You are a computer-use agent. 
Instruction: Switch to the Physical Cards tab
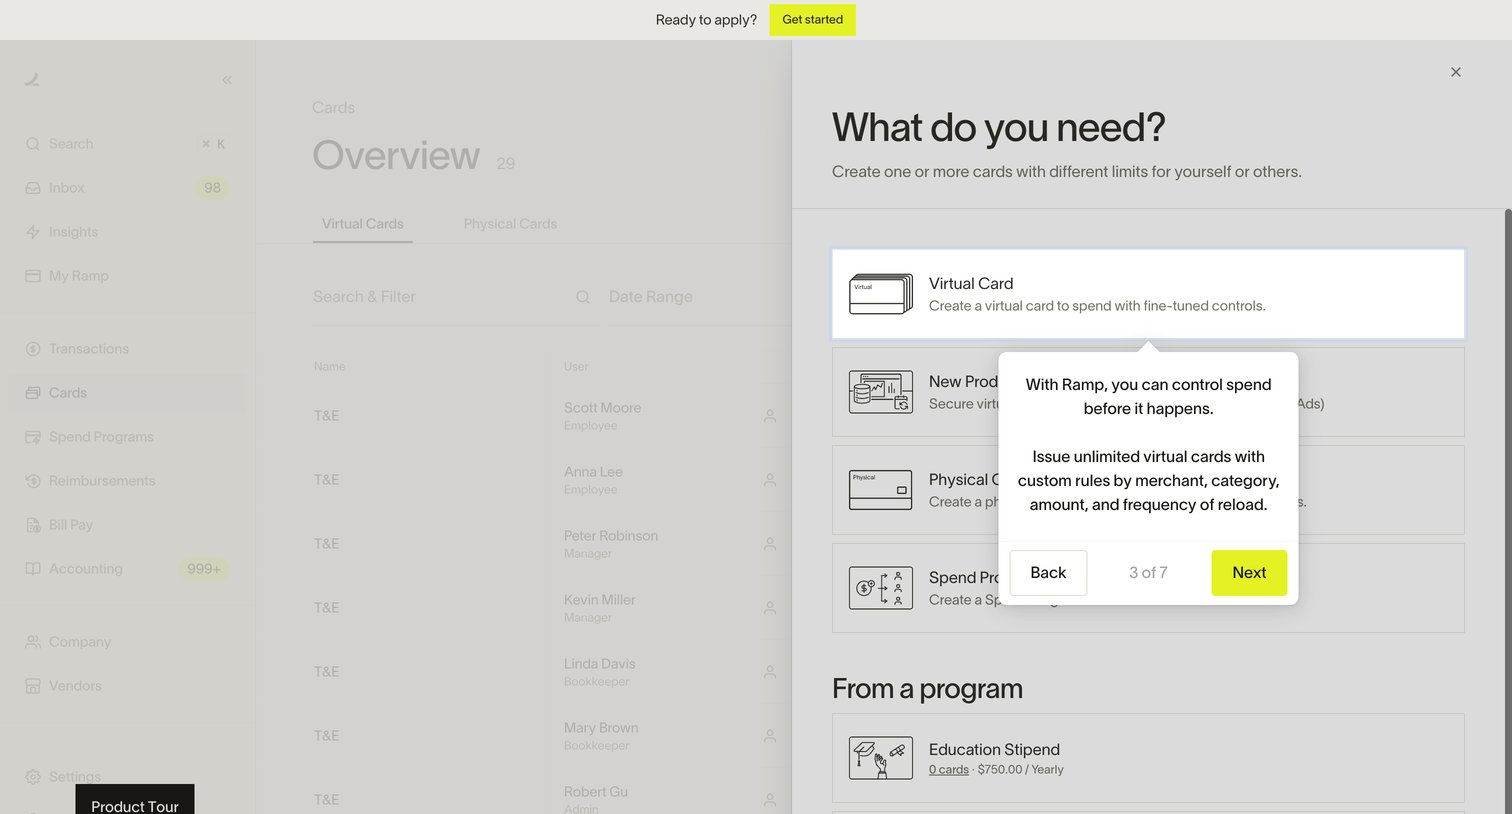pos(510,224)
